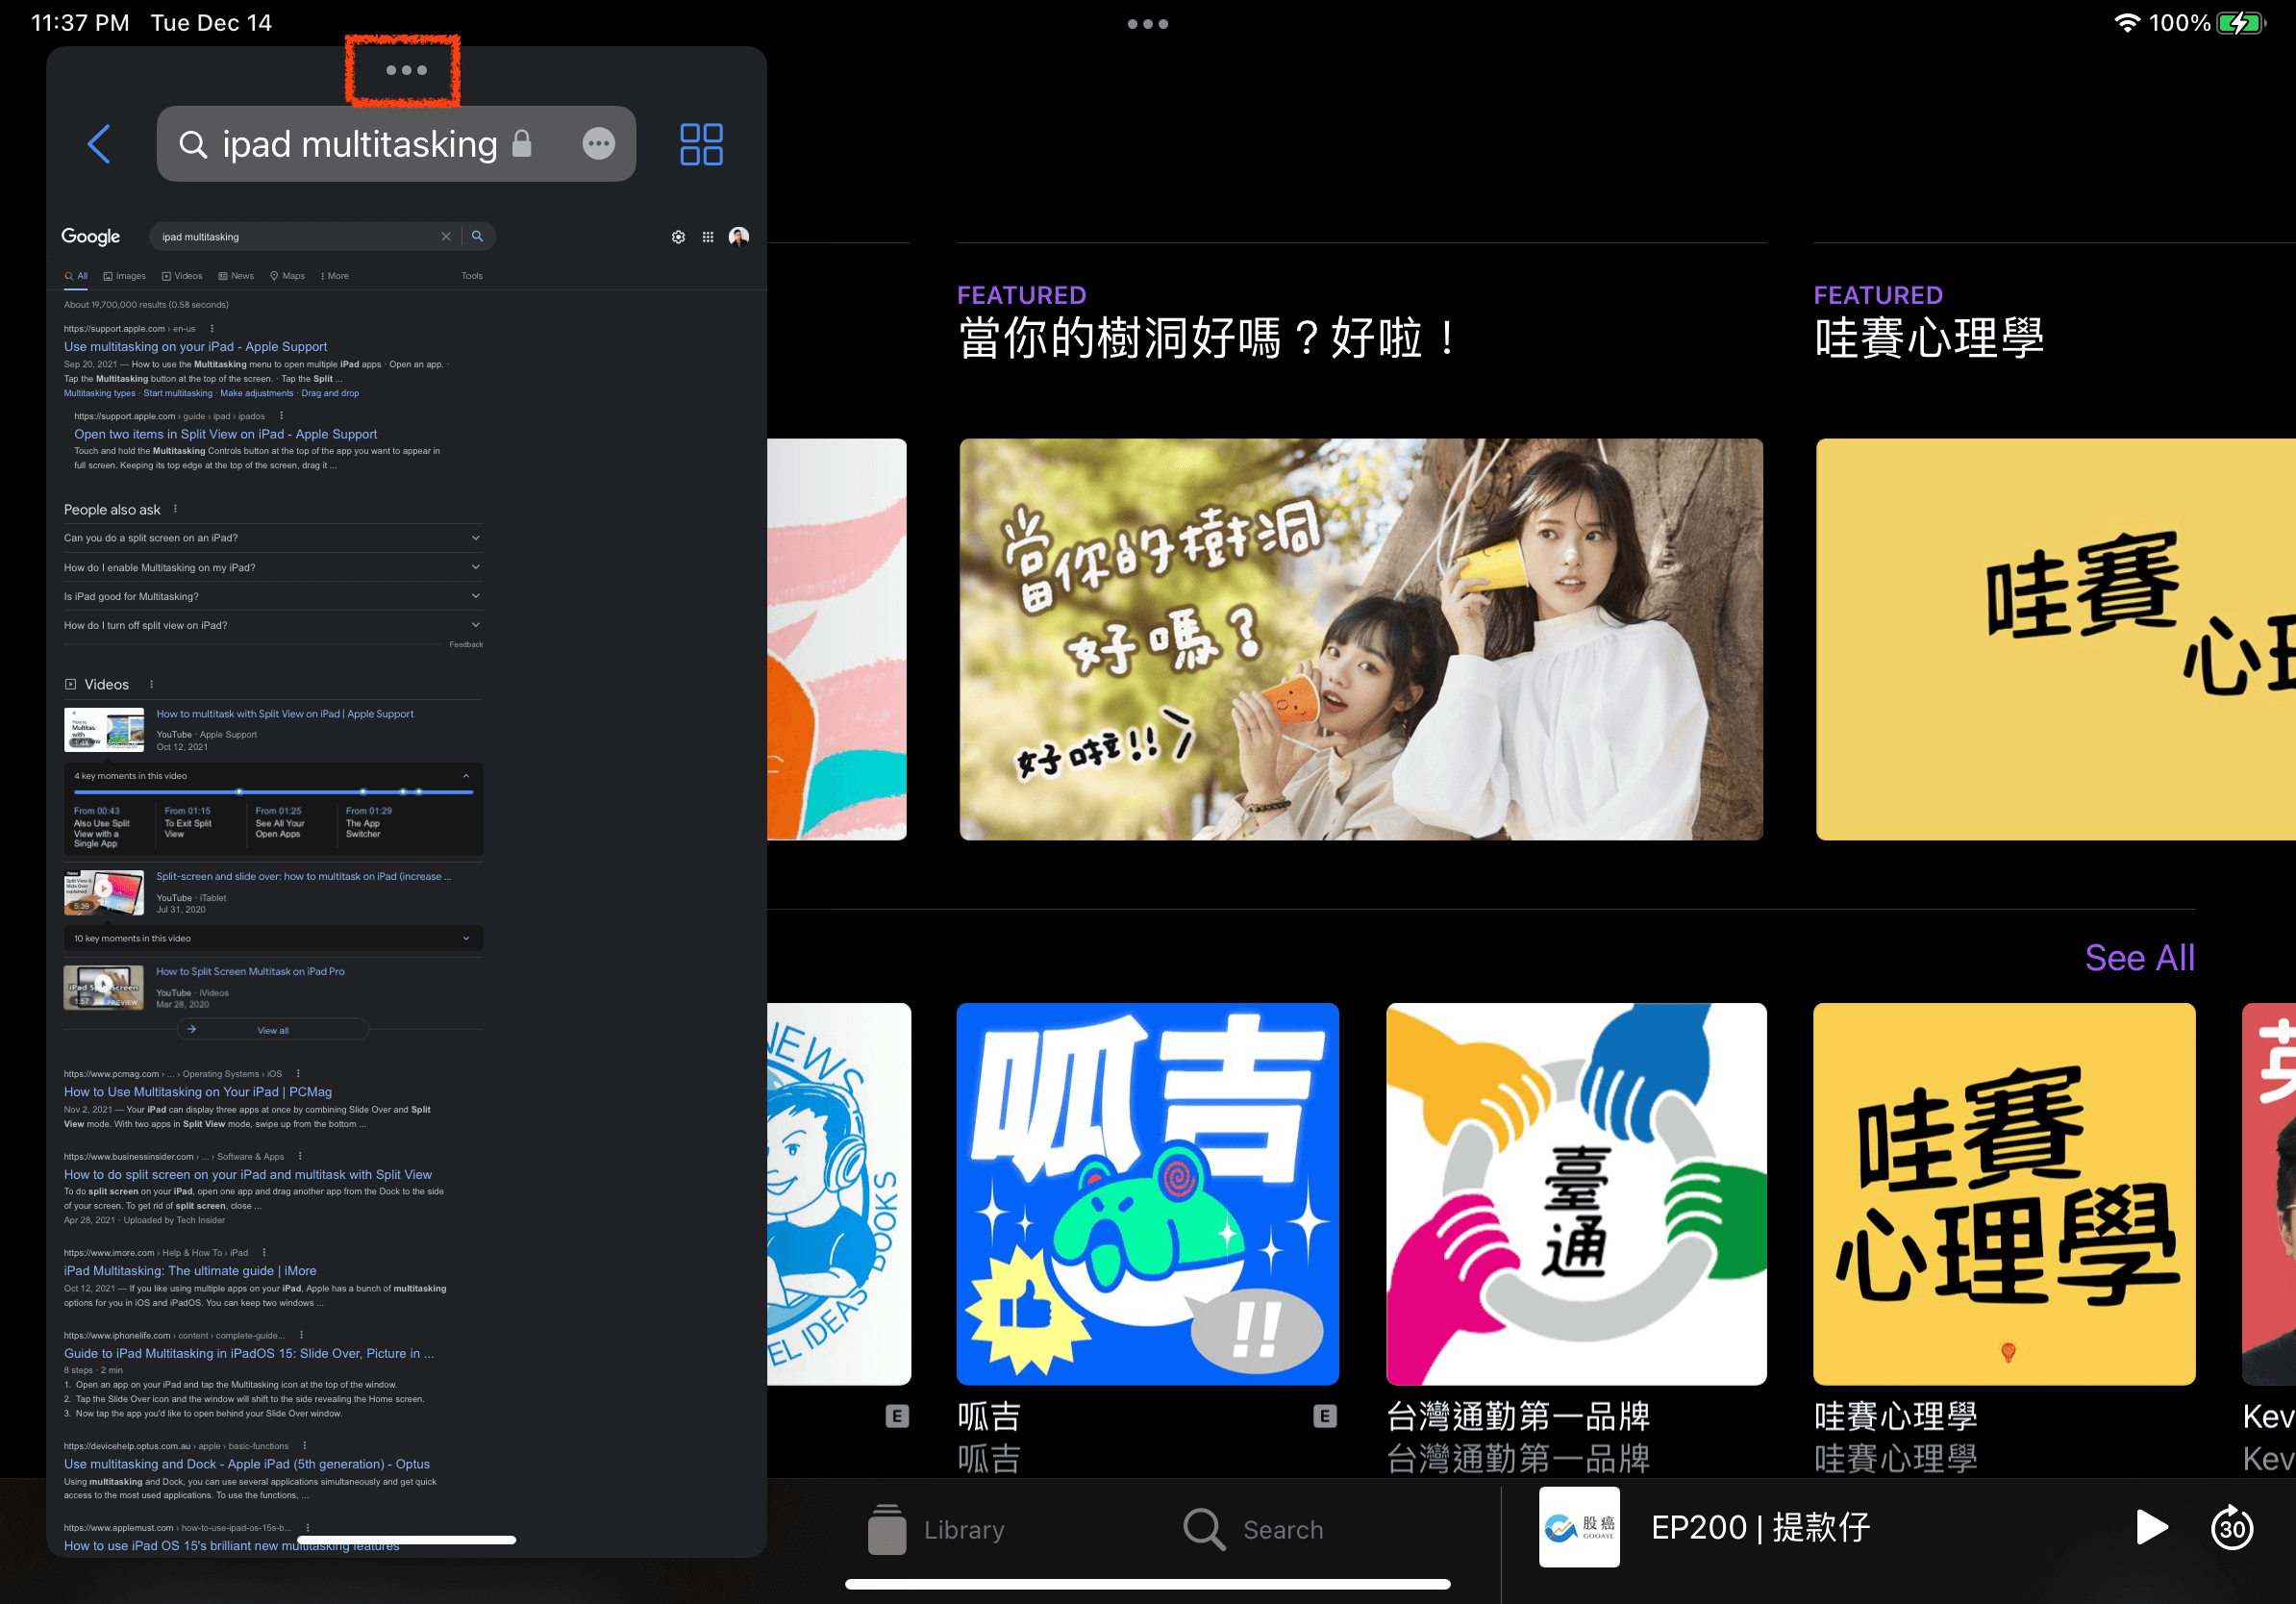Open the search Tools option
This screenshot has height=1604, width=2296.
click(x=472, y=276)
